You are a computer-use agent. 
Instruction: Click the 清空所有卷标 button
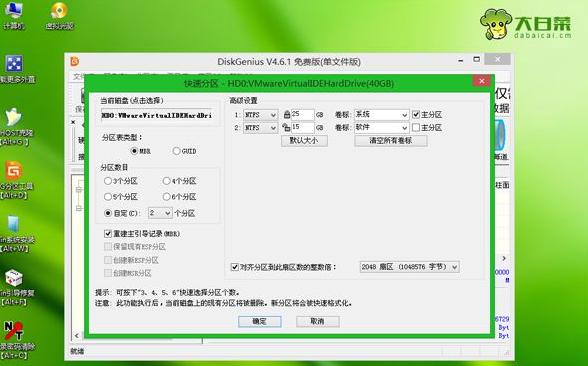point(390,141)
